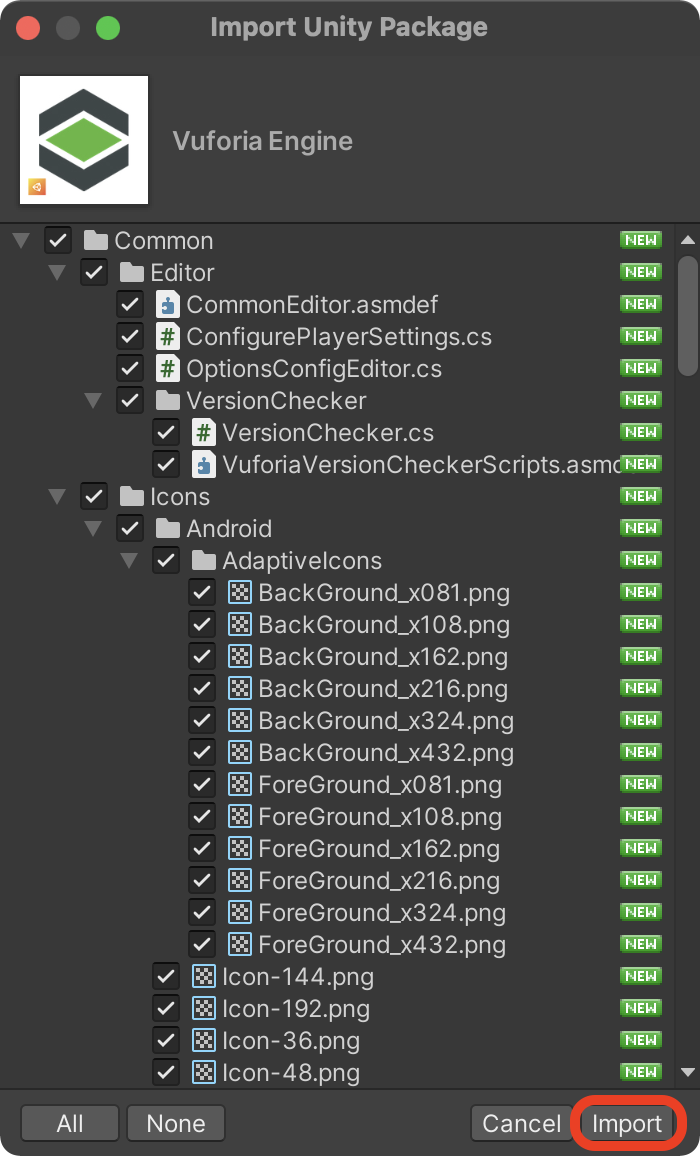Click the Android folder icon
This screenshot has height=1156, width=700.
point(167,529)
